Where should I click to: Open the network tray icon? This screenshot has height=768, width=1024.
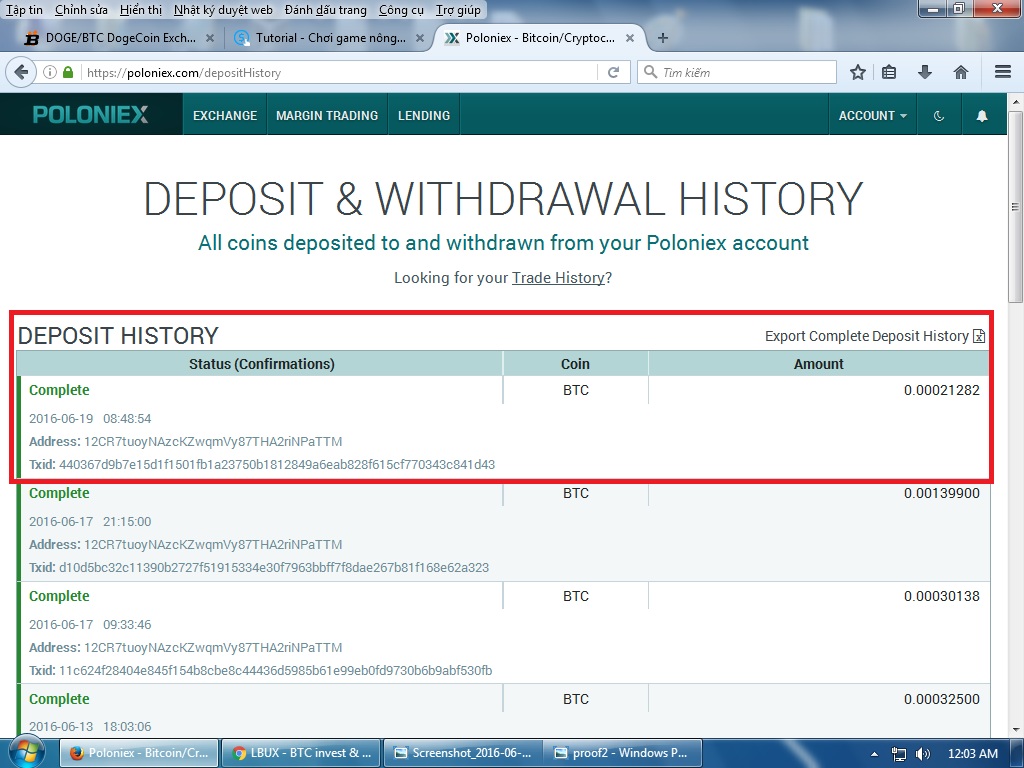click(899, 754)
